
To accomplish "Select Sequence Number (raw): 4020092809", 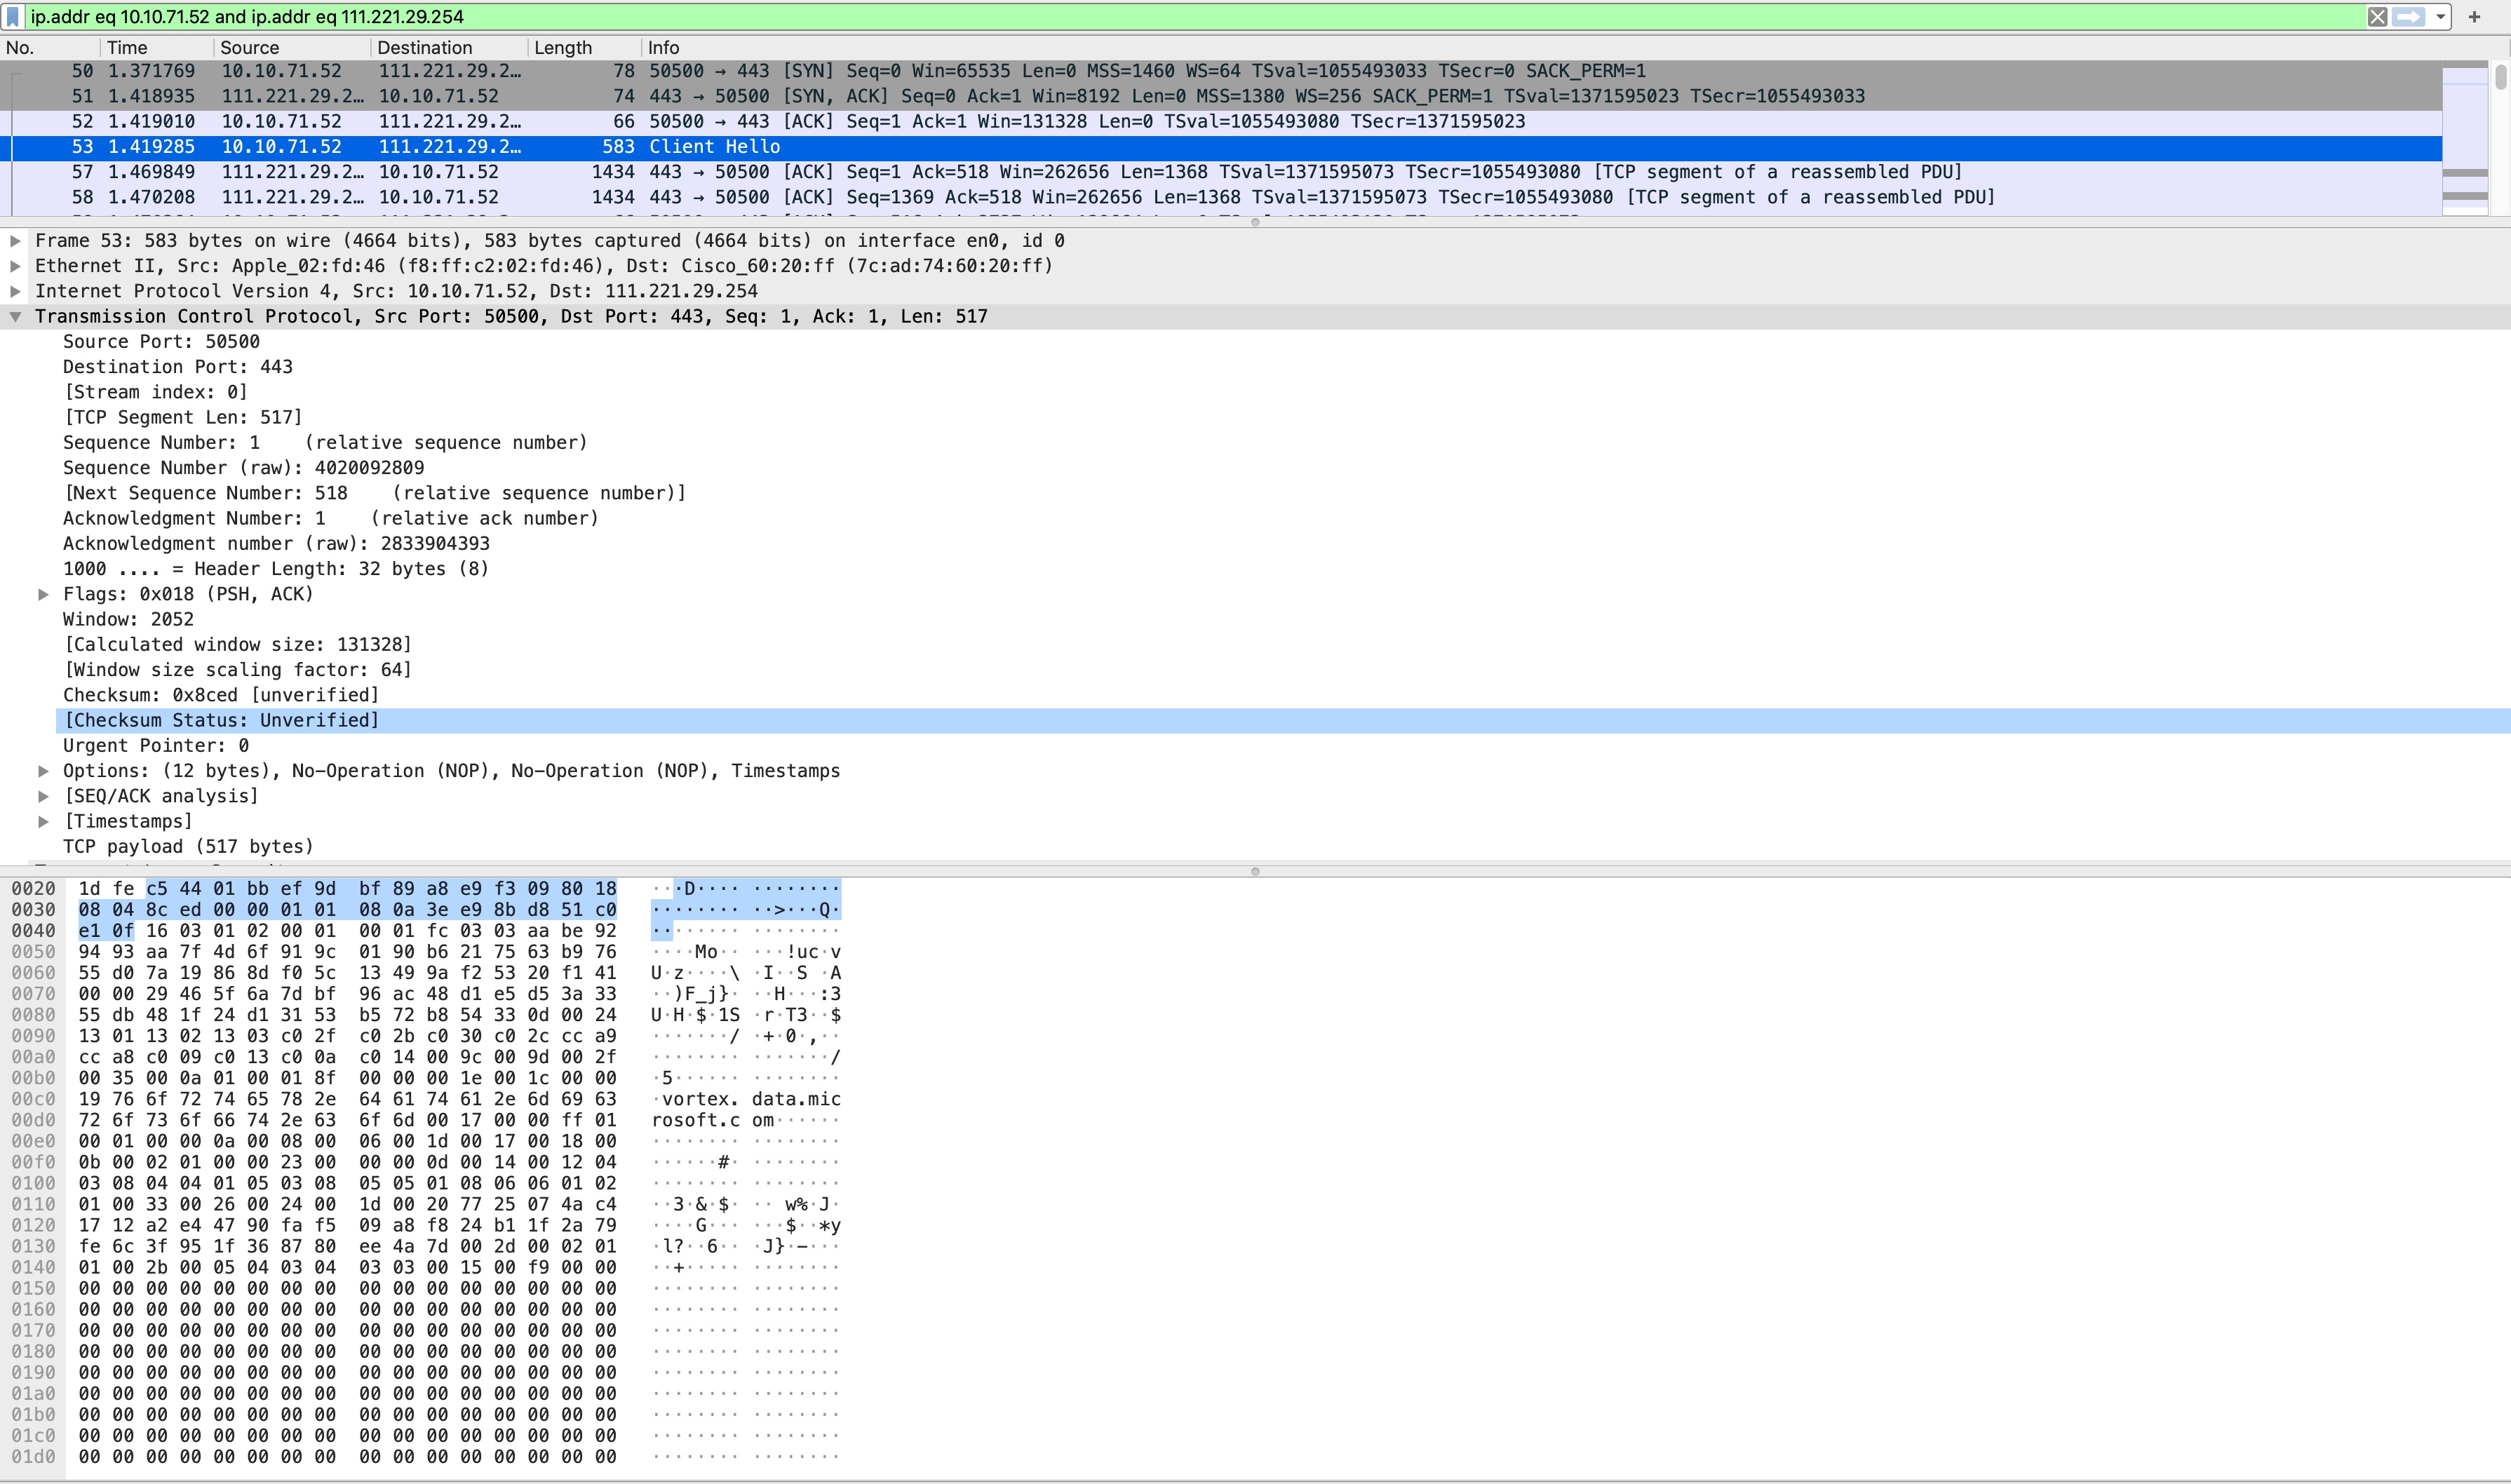I will pyautogui.click(x=243, y=468).
